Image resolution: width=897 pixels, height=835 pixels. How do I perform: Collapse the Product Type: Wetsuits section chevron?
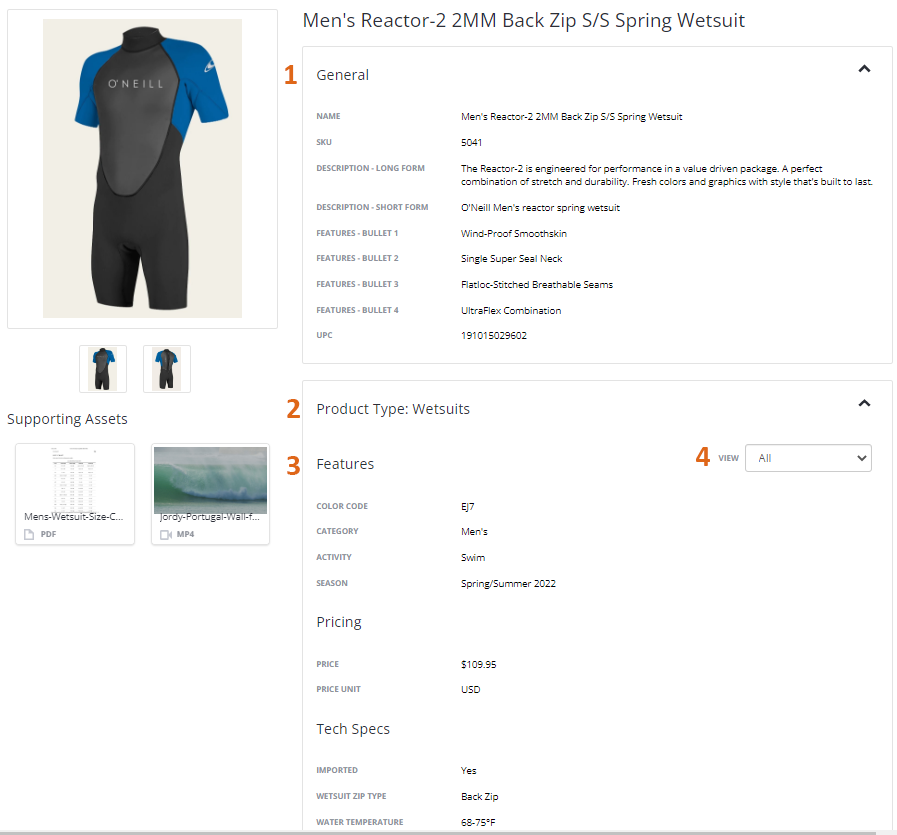(x=864, y=403)
